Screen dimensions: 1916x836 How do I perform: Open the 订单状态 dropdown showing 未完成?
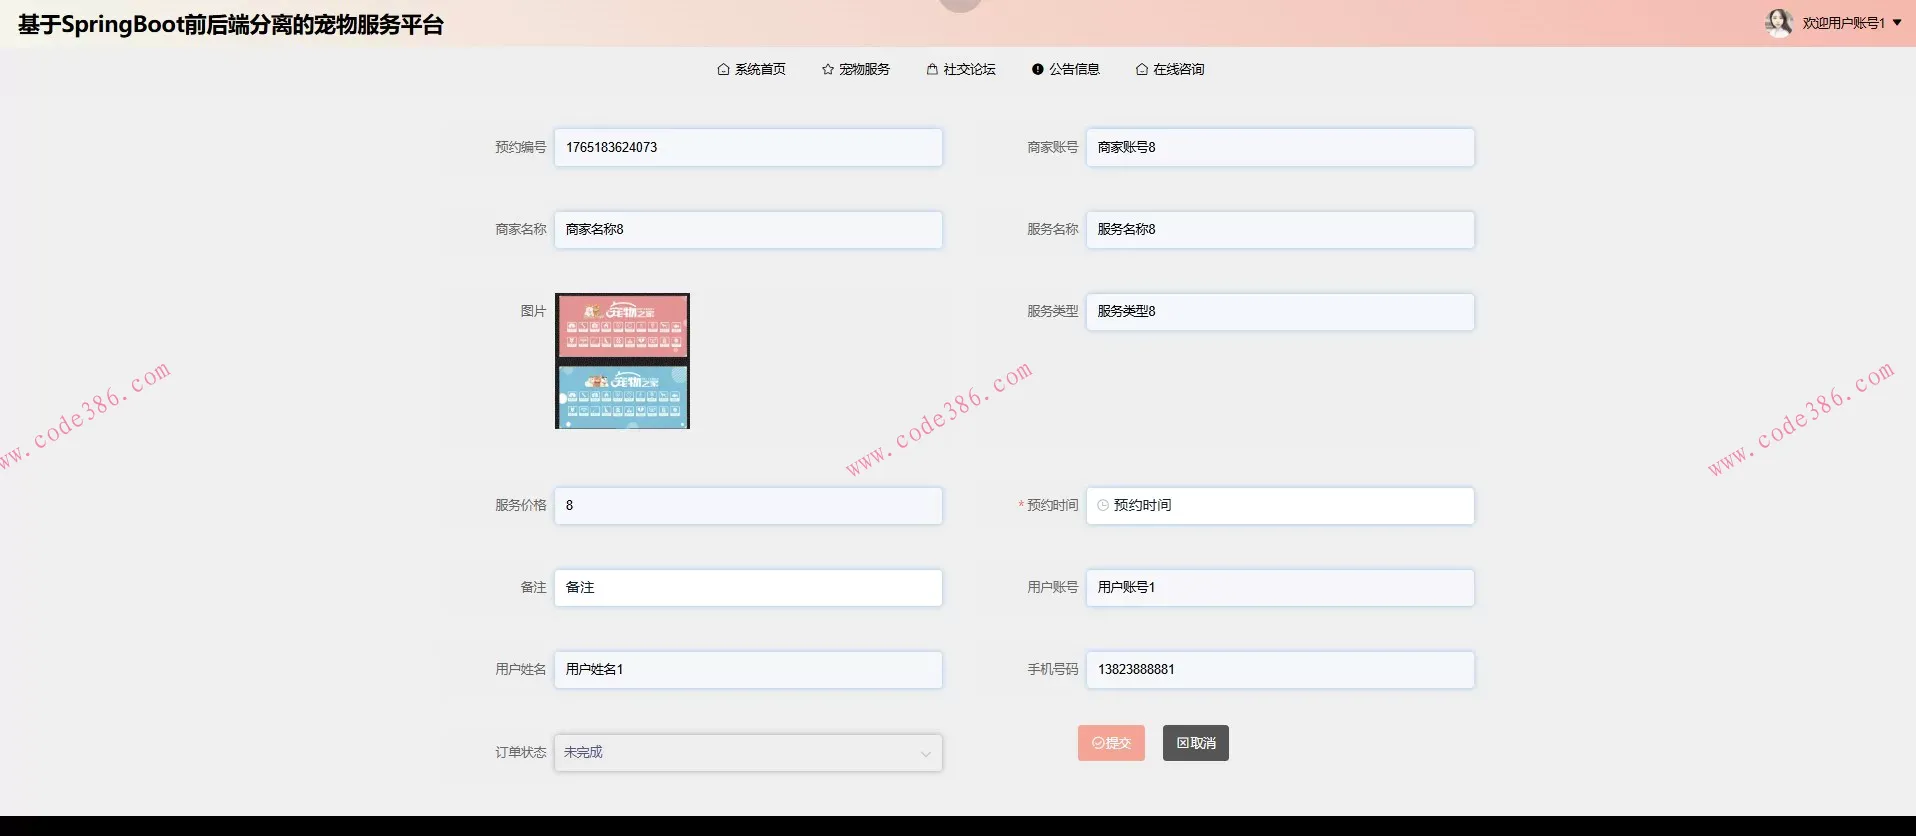click(748, 753)
